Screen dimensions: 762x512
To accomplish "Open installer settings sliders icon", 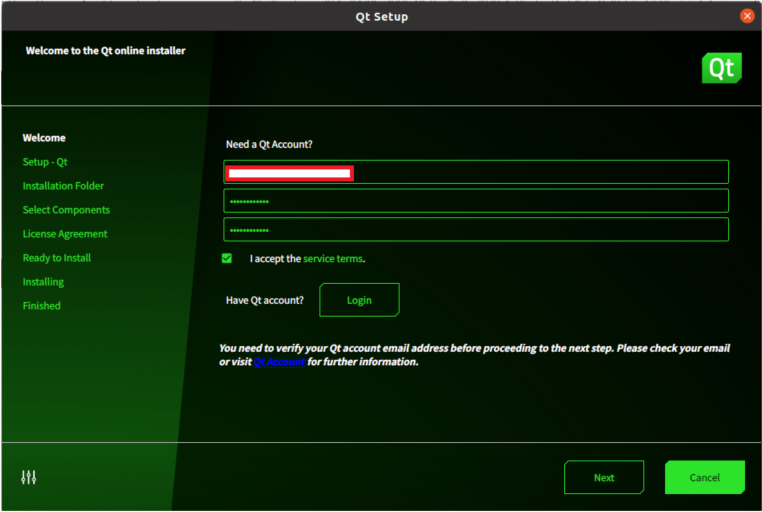I will pyautogui.click(x=29, y=477).
